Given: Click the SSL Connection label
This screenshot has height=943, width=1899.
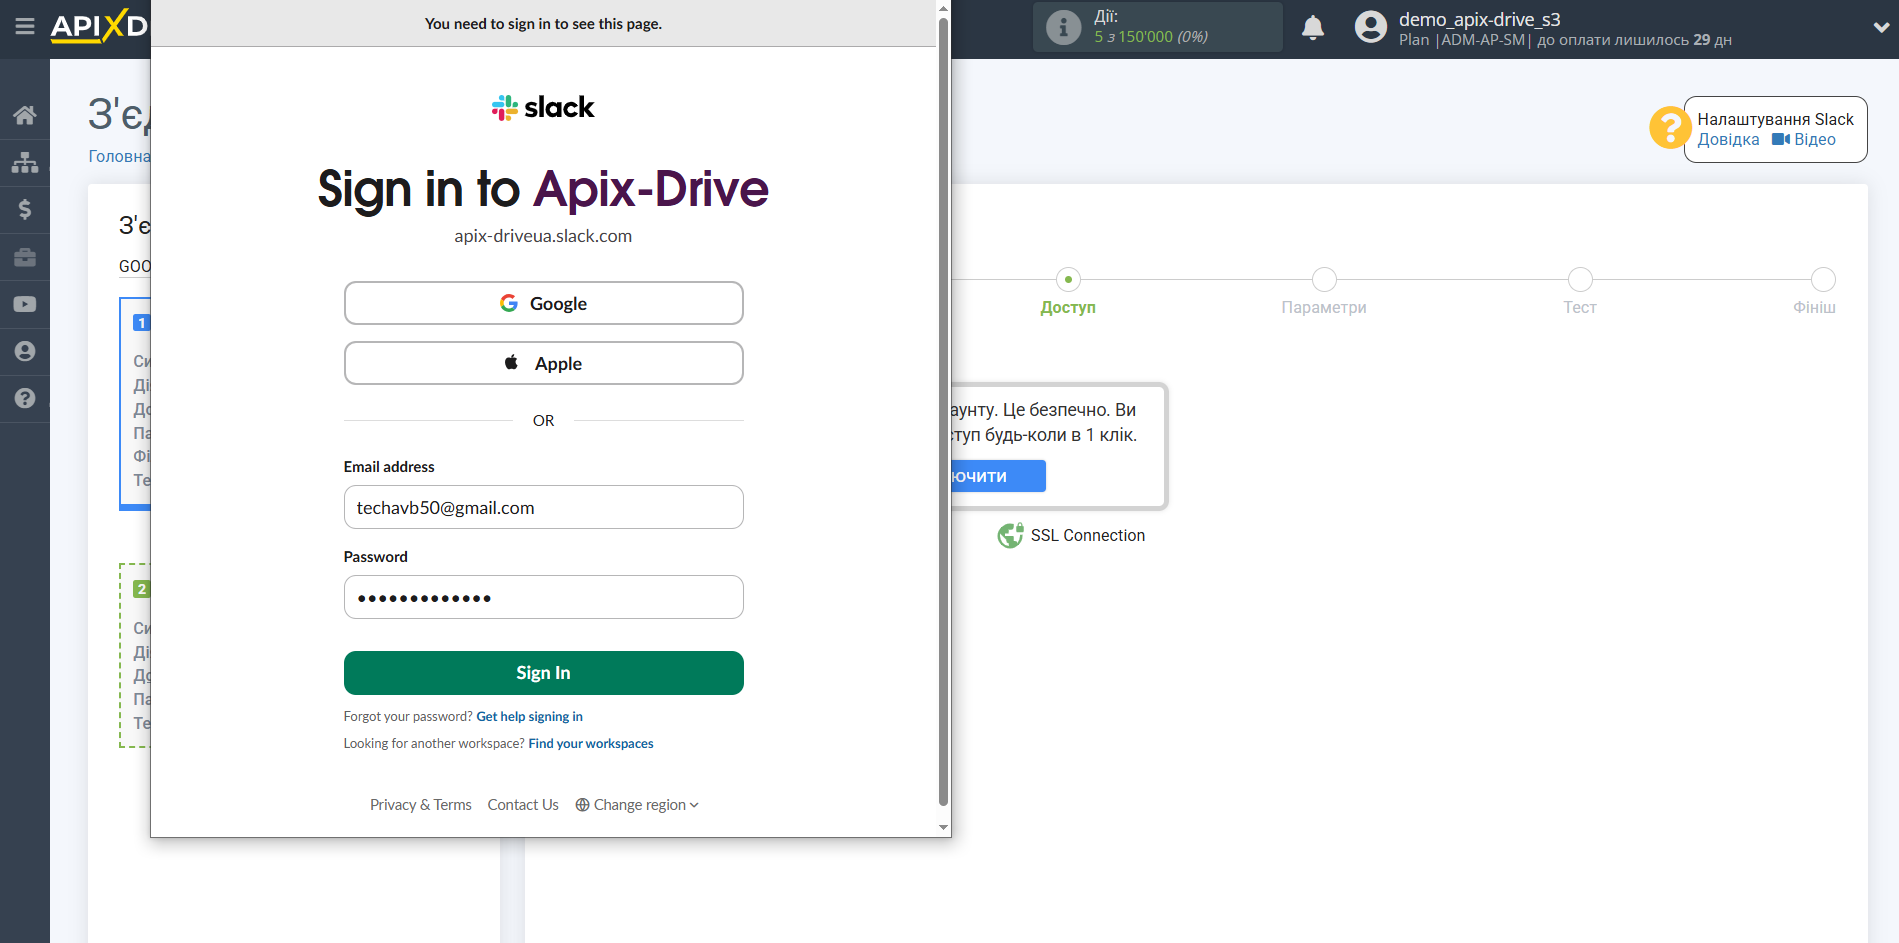Looking at the screenshot, I should click(1088, 536).
